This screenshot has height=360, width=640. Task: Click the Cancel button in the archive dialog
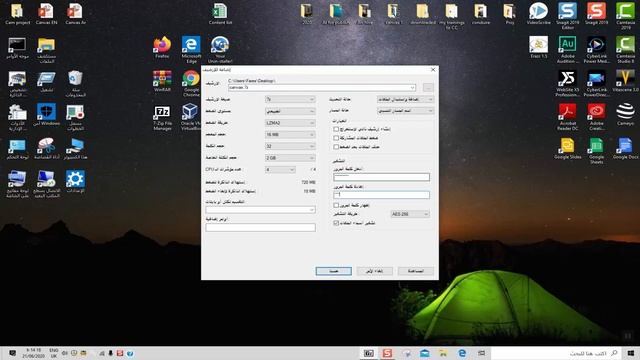click(375, 271)
